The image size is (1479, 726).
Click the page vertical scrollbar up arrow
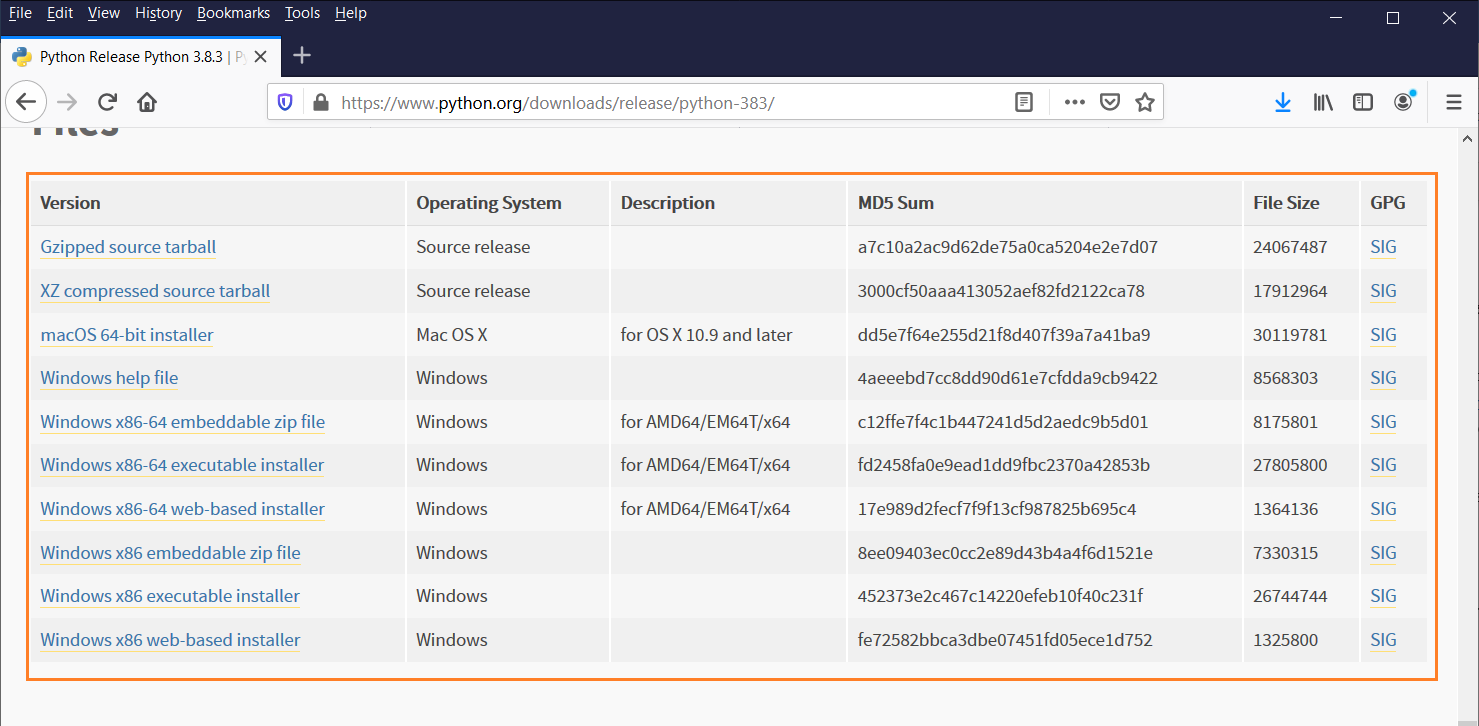pyautogui.click(x=1469, y=138)
